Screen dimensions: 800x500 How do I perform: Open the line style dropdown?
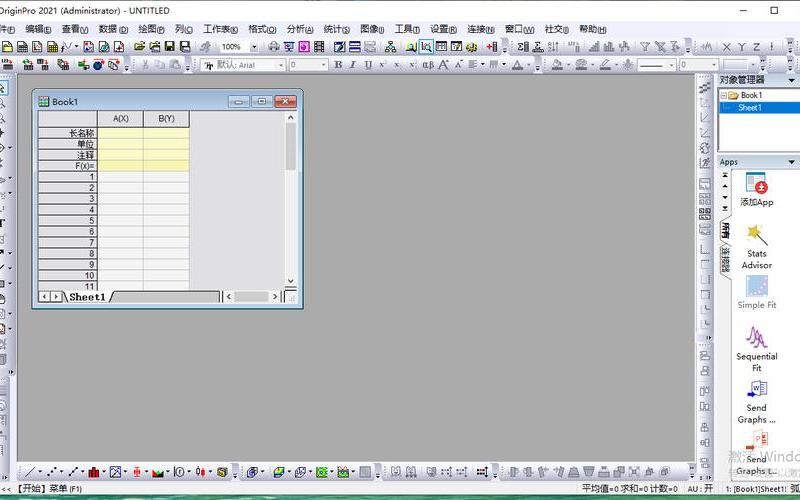click(671, 65)
